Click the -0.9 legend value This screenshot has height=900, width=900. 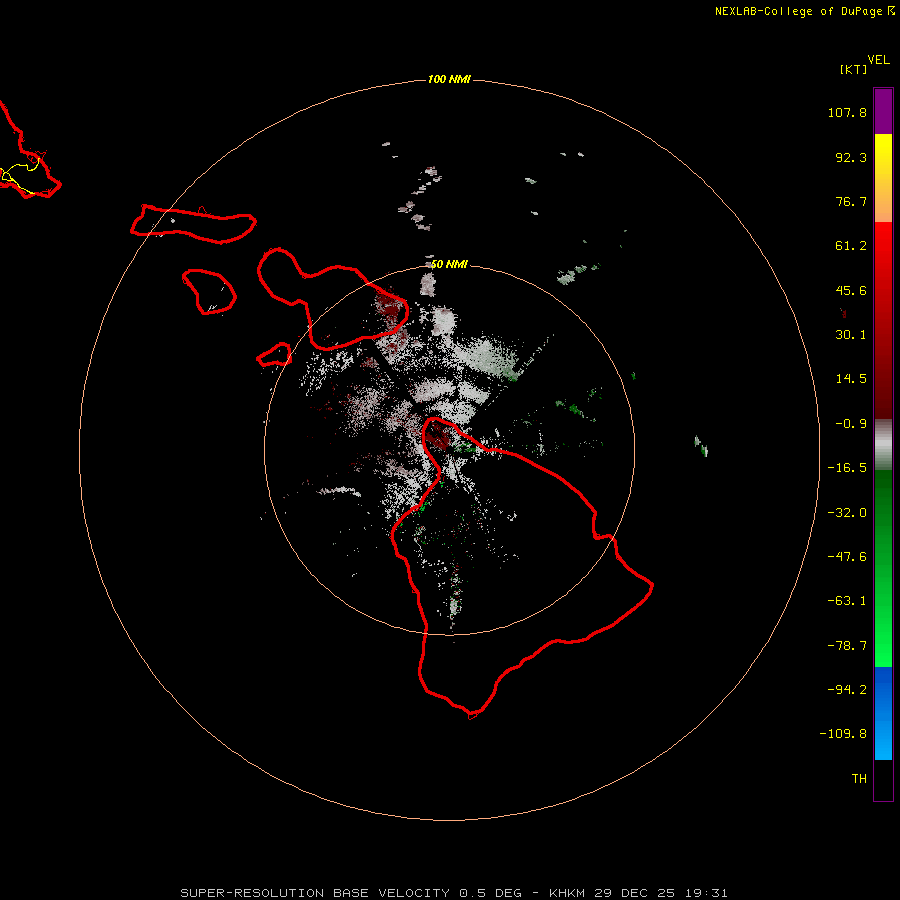point(851,424)
